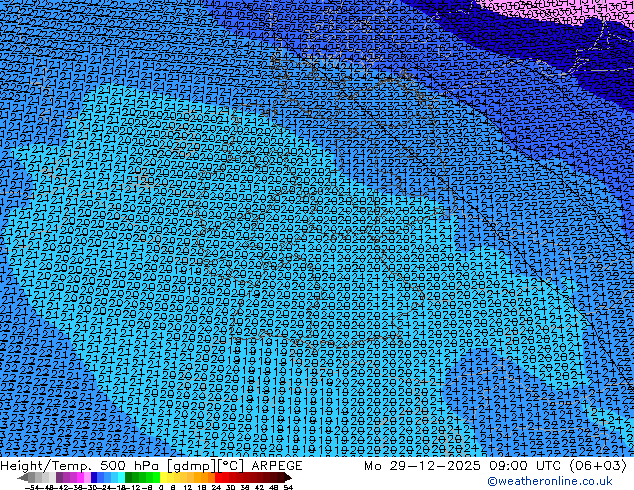
Task: Click the legend value '24'
Action: [x=216, y=487]
